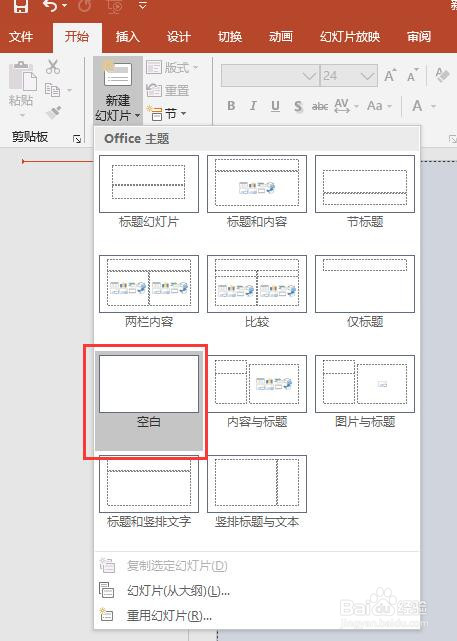Toggle Strikethrough abc formatting

(x=320, y=107)
